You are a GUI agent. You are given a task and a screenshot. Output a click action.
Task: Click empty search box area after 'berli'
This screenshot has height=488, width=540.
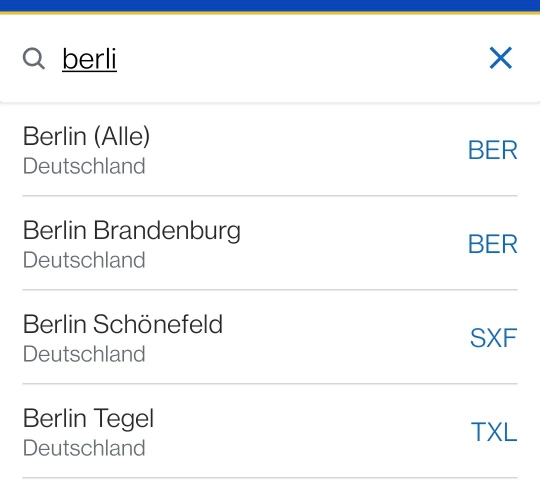click(x=300, y=59)
